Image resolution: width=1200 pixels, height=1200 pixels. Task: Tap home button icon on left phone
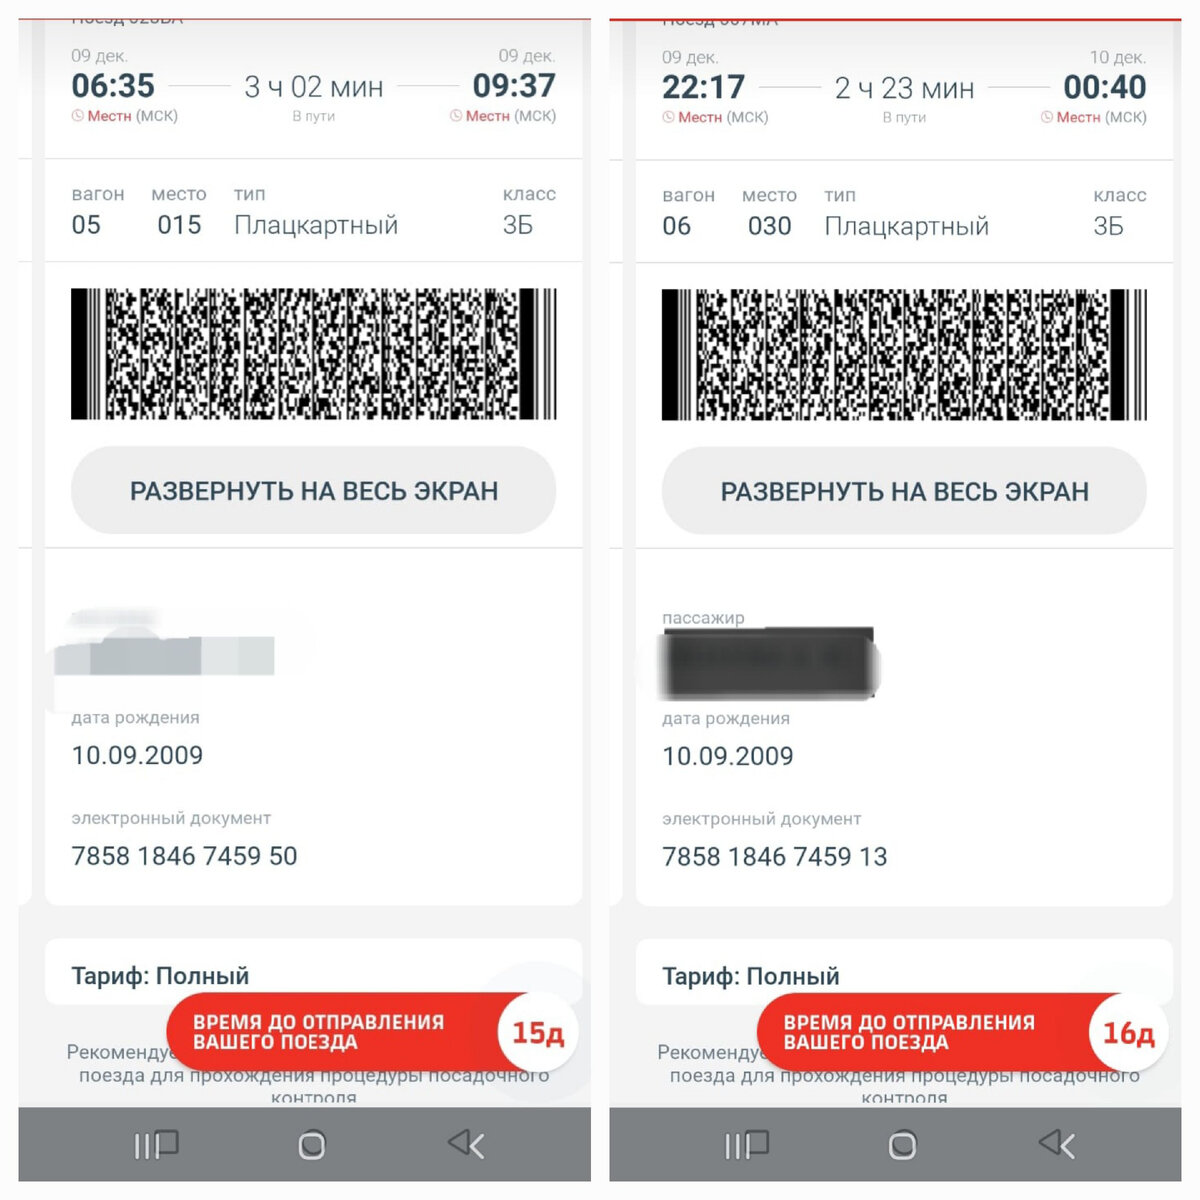point(312,1145)
